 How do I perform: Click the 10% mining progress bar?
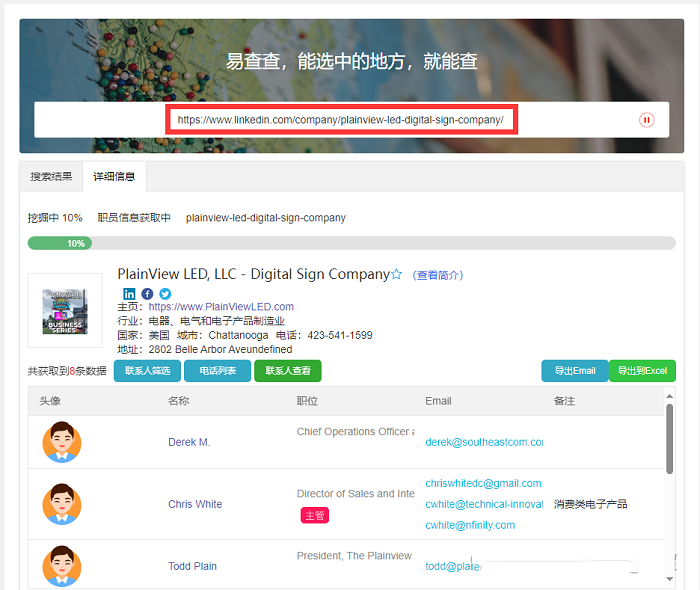pyautogui.click(x=352, y=243)
